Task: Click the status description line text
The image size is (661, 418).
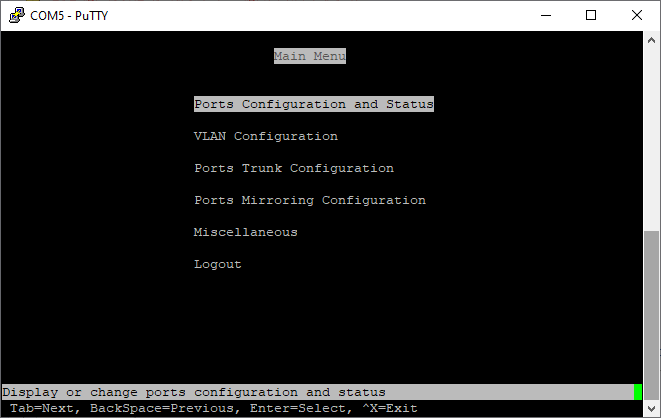Action: (x=193, y=392)
